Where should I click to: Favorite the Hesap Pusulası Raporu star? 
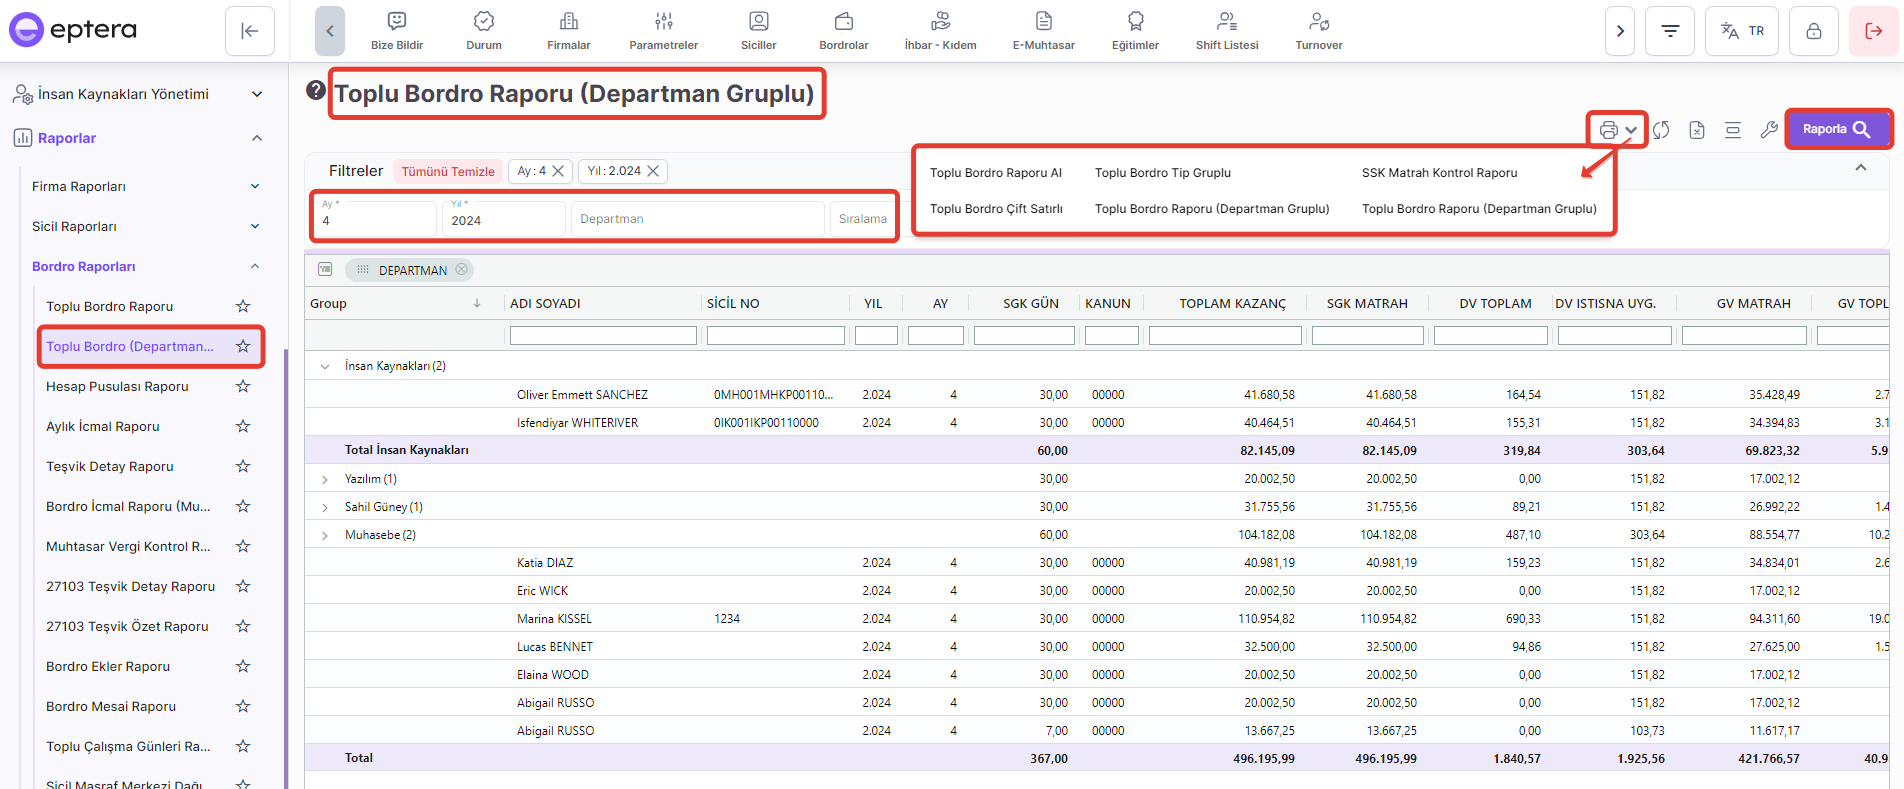243,386
